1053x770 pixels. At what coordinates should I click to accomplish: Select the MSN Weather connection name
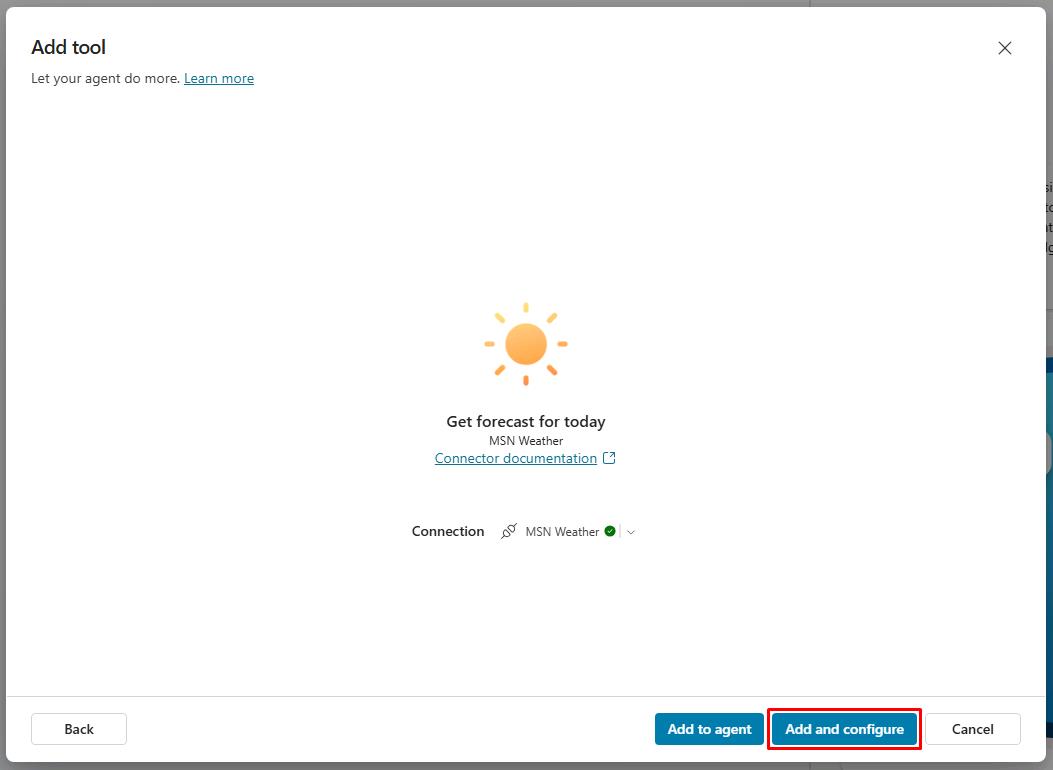click(x=562, y=532)
